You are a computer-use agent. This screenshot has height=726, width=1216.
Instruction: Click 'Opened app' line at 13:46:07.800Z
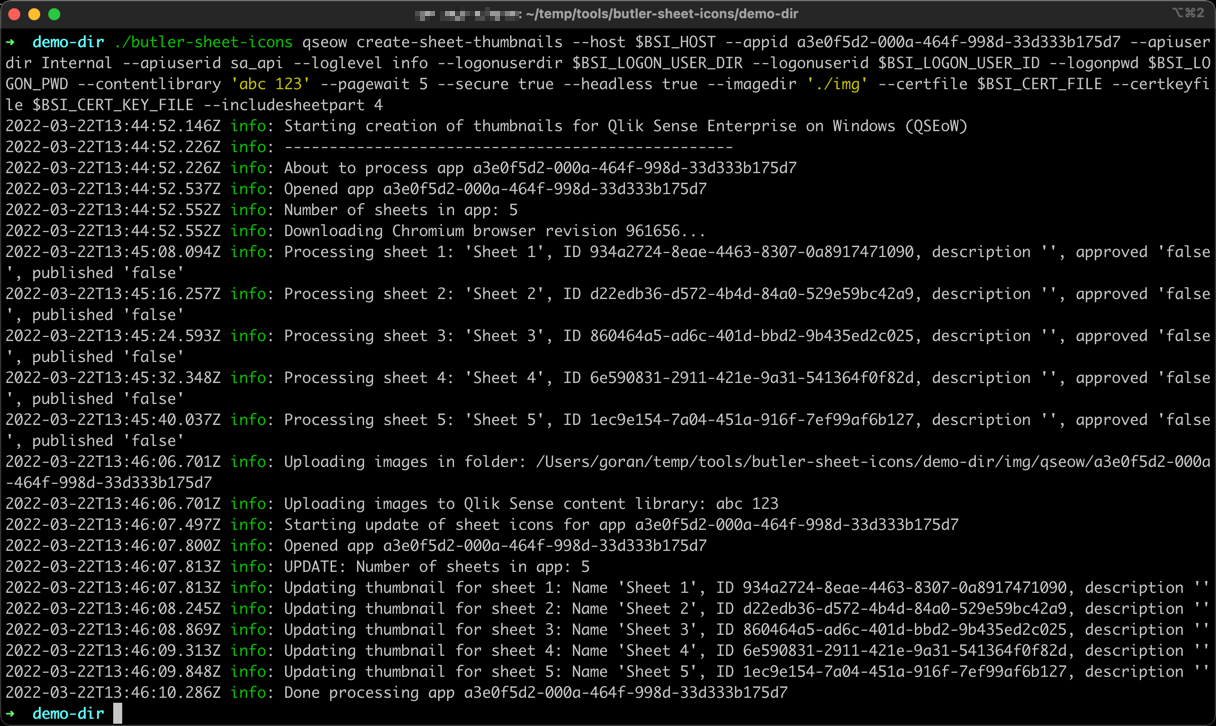tap(495, 546)
